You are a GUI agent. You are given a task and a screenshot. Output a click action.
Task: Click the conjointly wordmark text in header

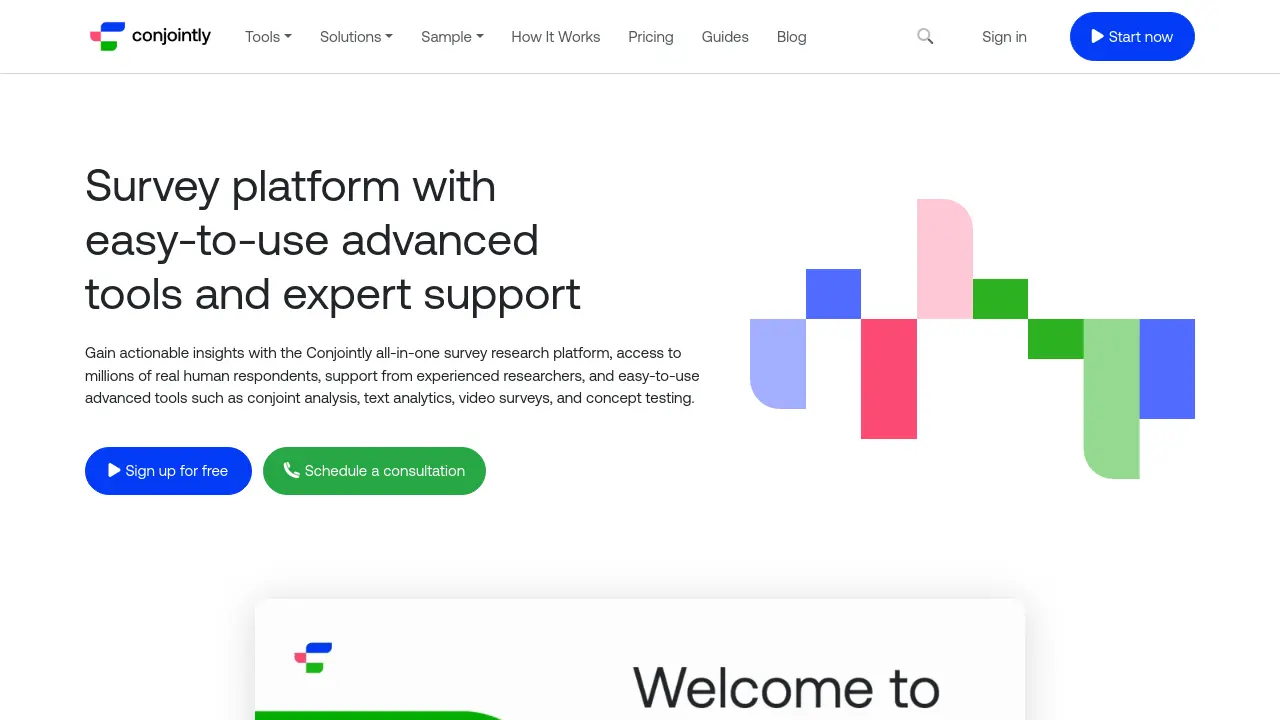[x=171, y=36]
